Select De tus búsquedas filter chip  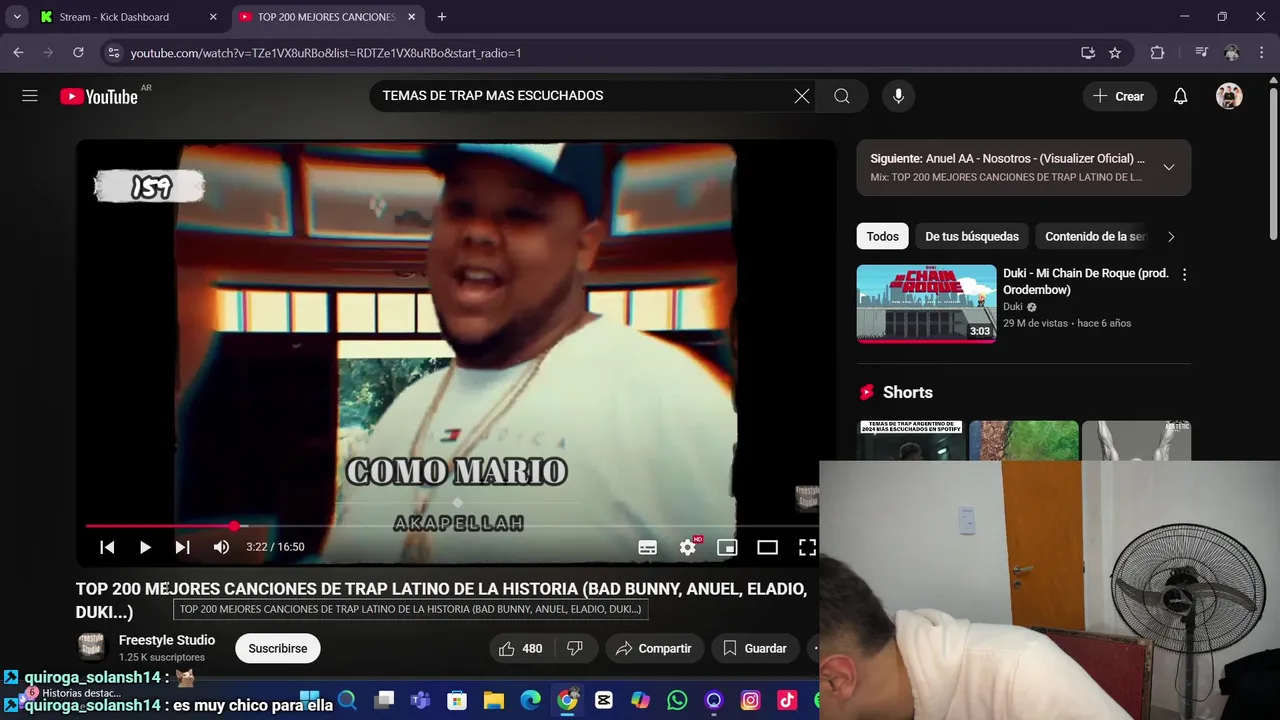coord(972,236)
